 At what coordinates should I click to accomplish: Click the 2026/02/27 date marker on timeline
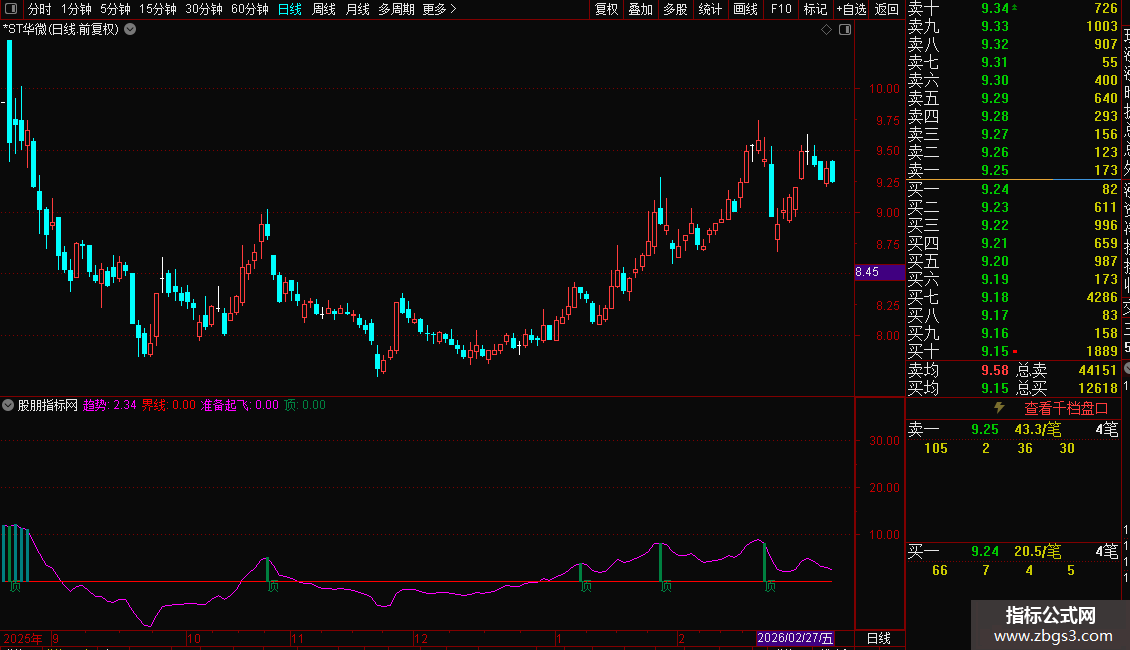coord(795,638)
